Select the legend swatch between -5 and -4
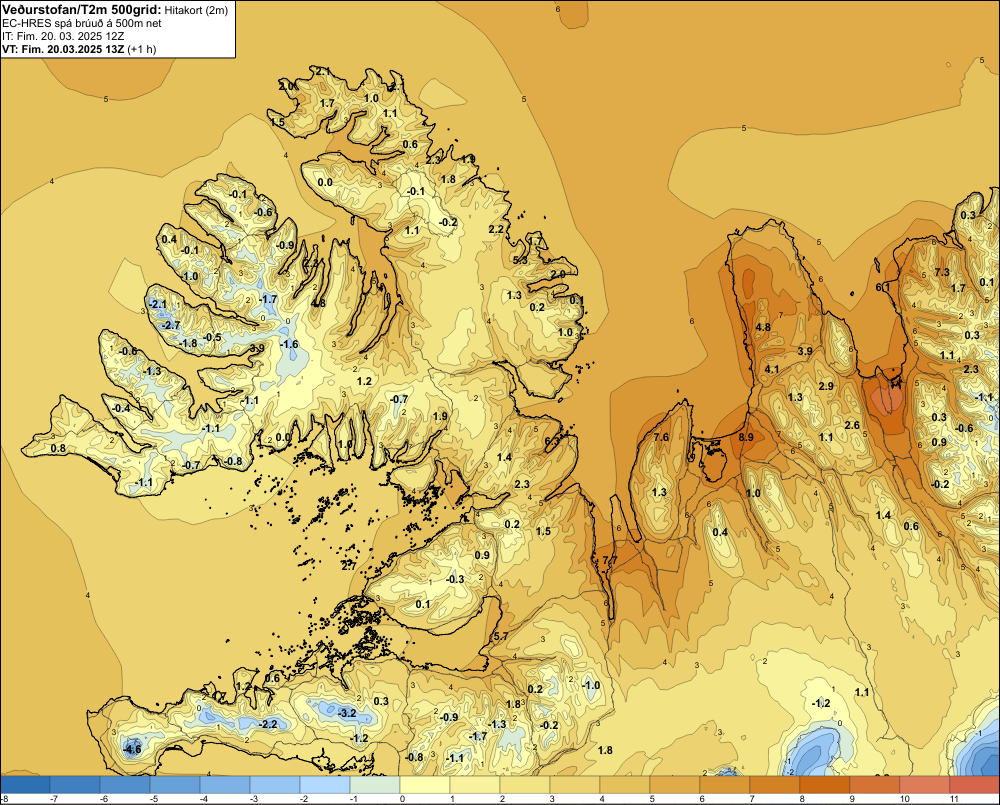 click(175, 784)
